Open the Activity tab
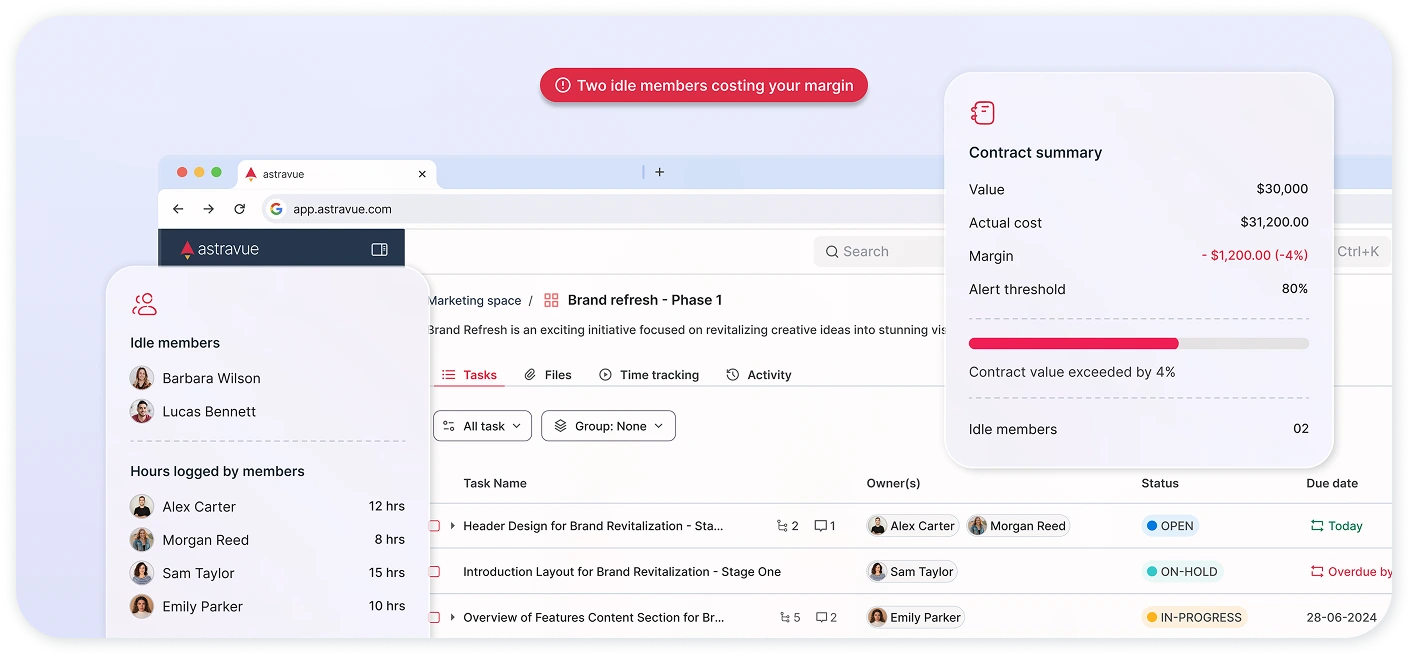The width and height of the screenshot is (1408, 654). pyautogui.click(x=758, y=375)
